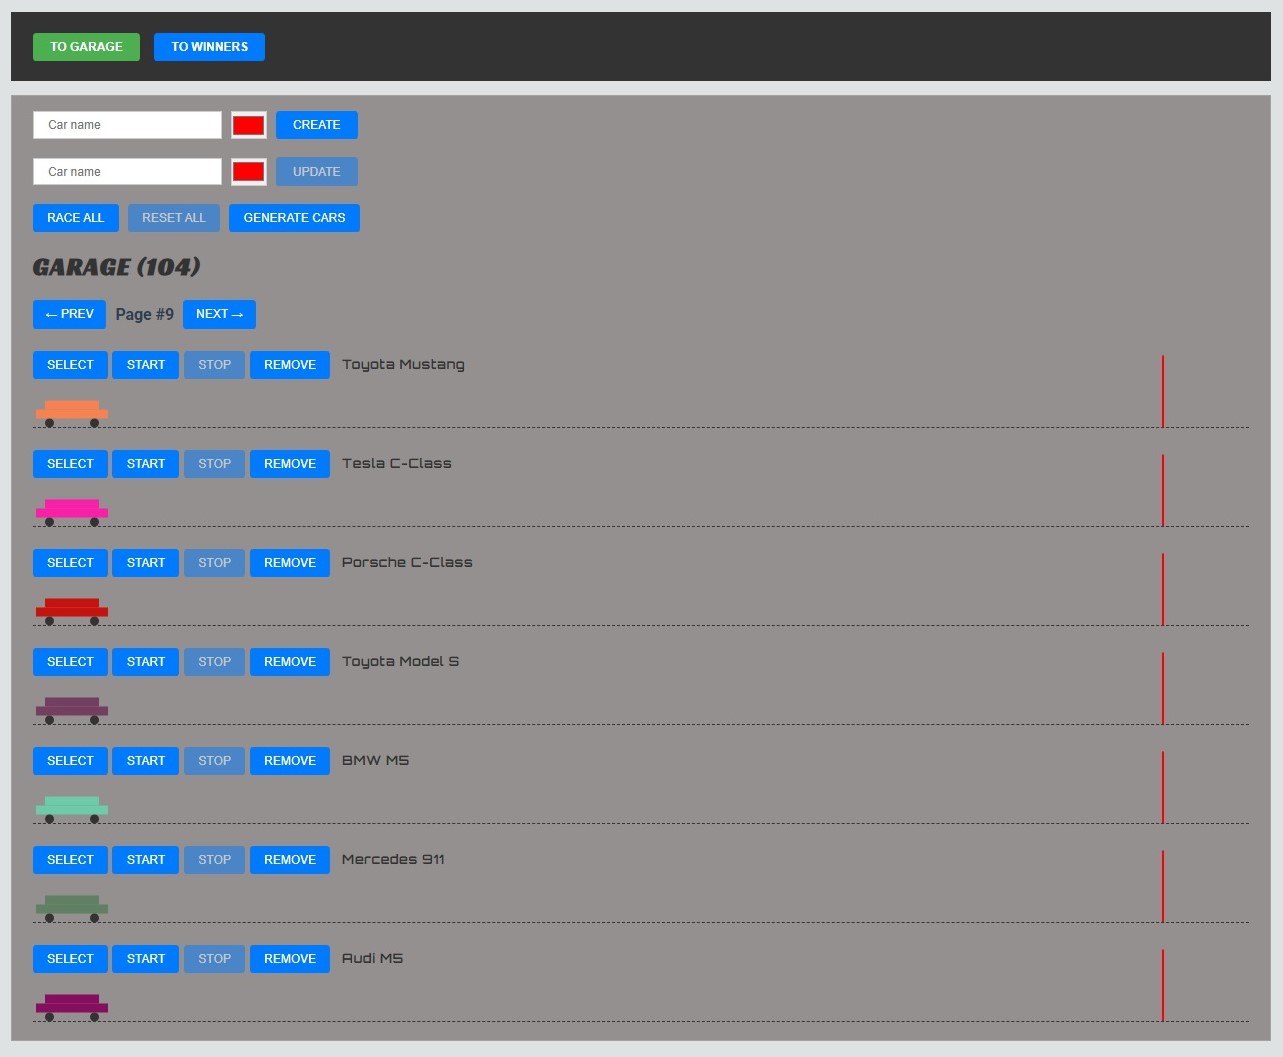Remove the Toyota Model S car

(x=290, y=662)
